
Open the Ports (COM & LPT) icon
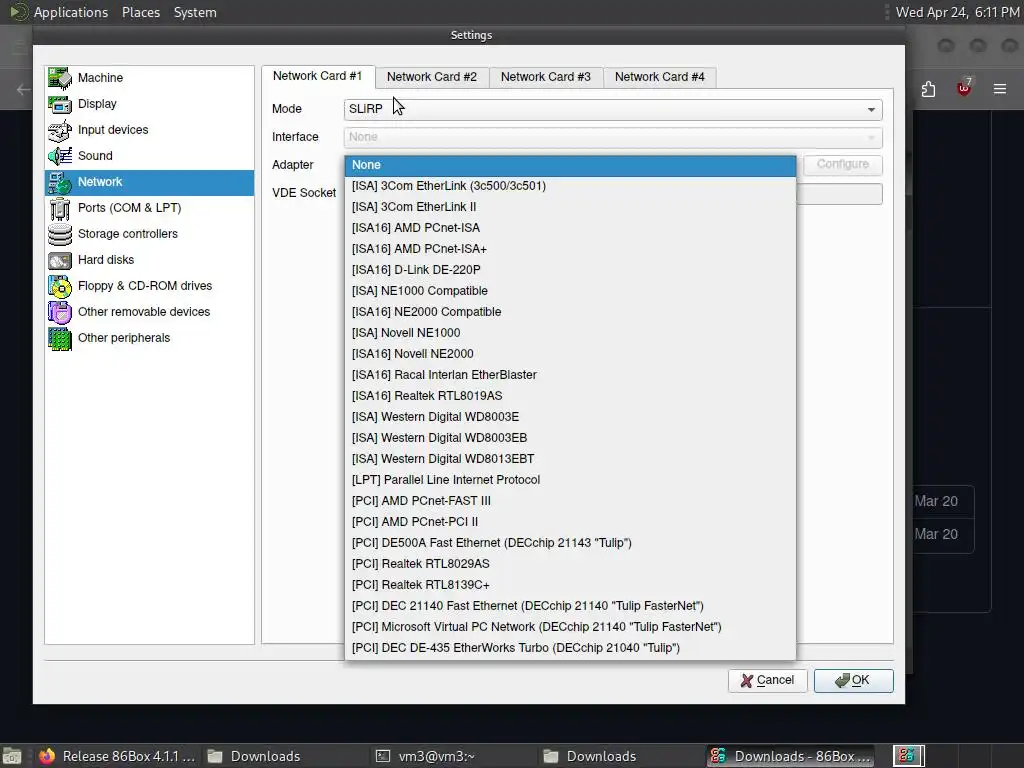[60, 208]
